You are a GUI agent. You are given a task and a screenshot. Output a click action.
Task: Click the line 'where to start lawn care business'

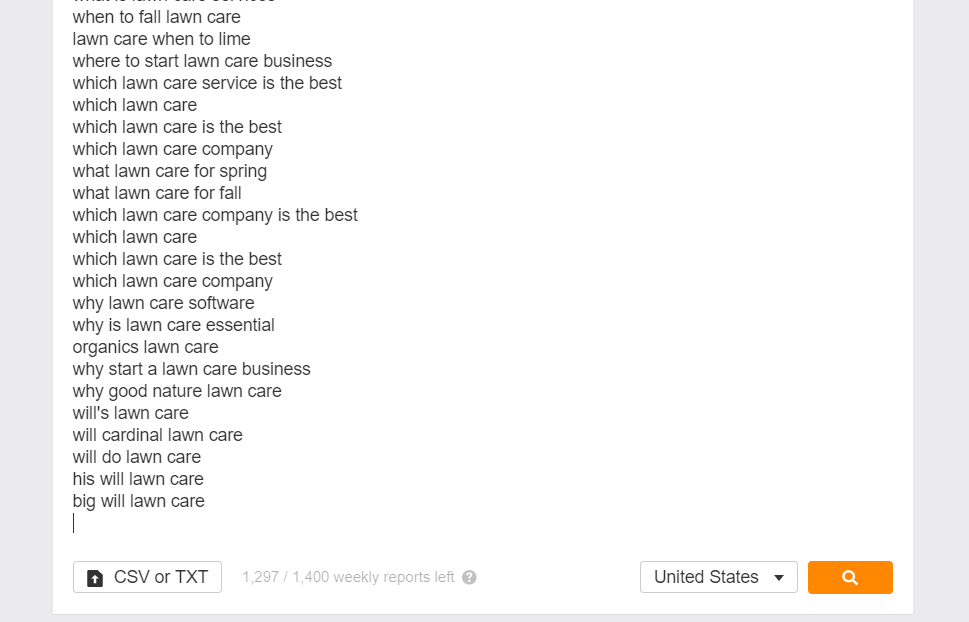coord(202,61)
